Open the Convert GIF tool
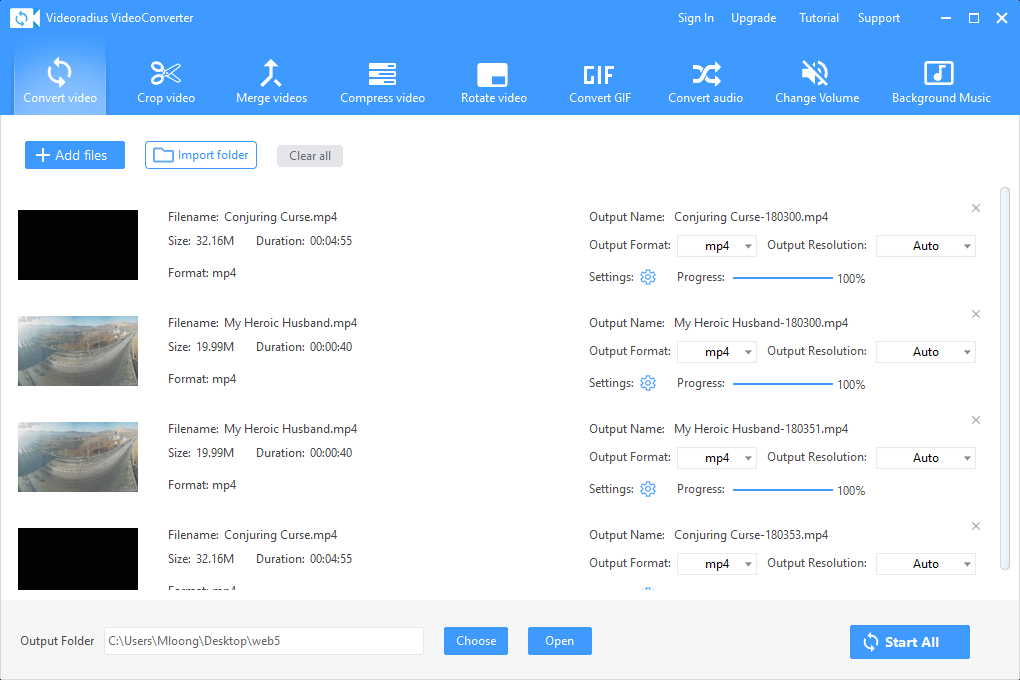 click(599, 80)
